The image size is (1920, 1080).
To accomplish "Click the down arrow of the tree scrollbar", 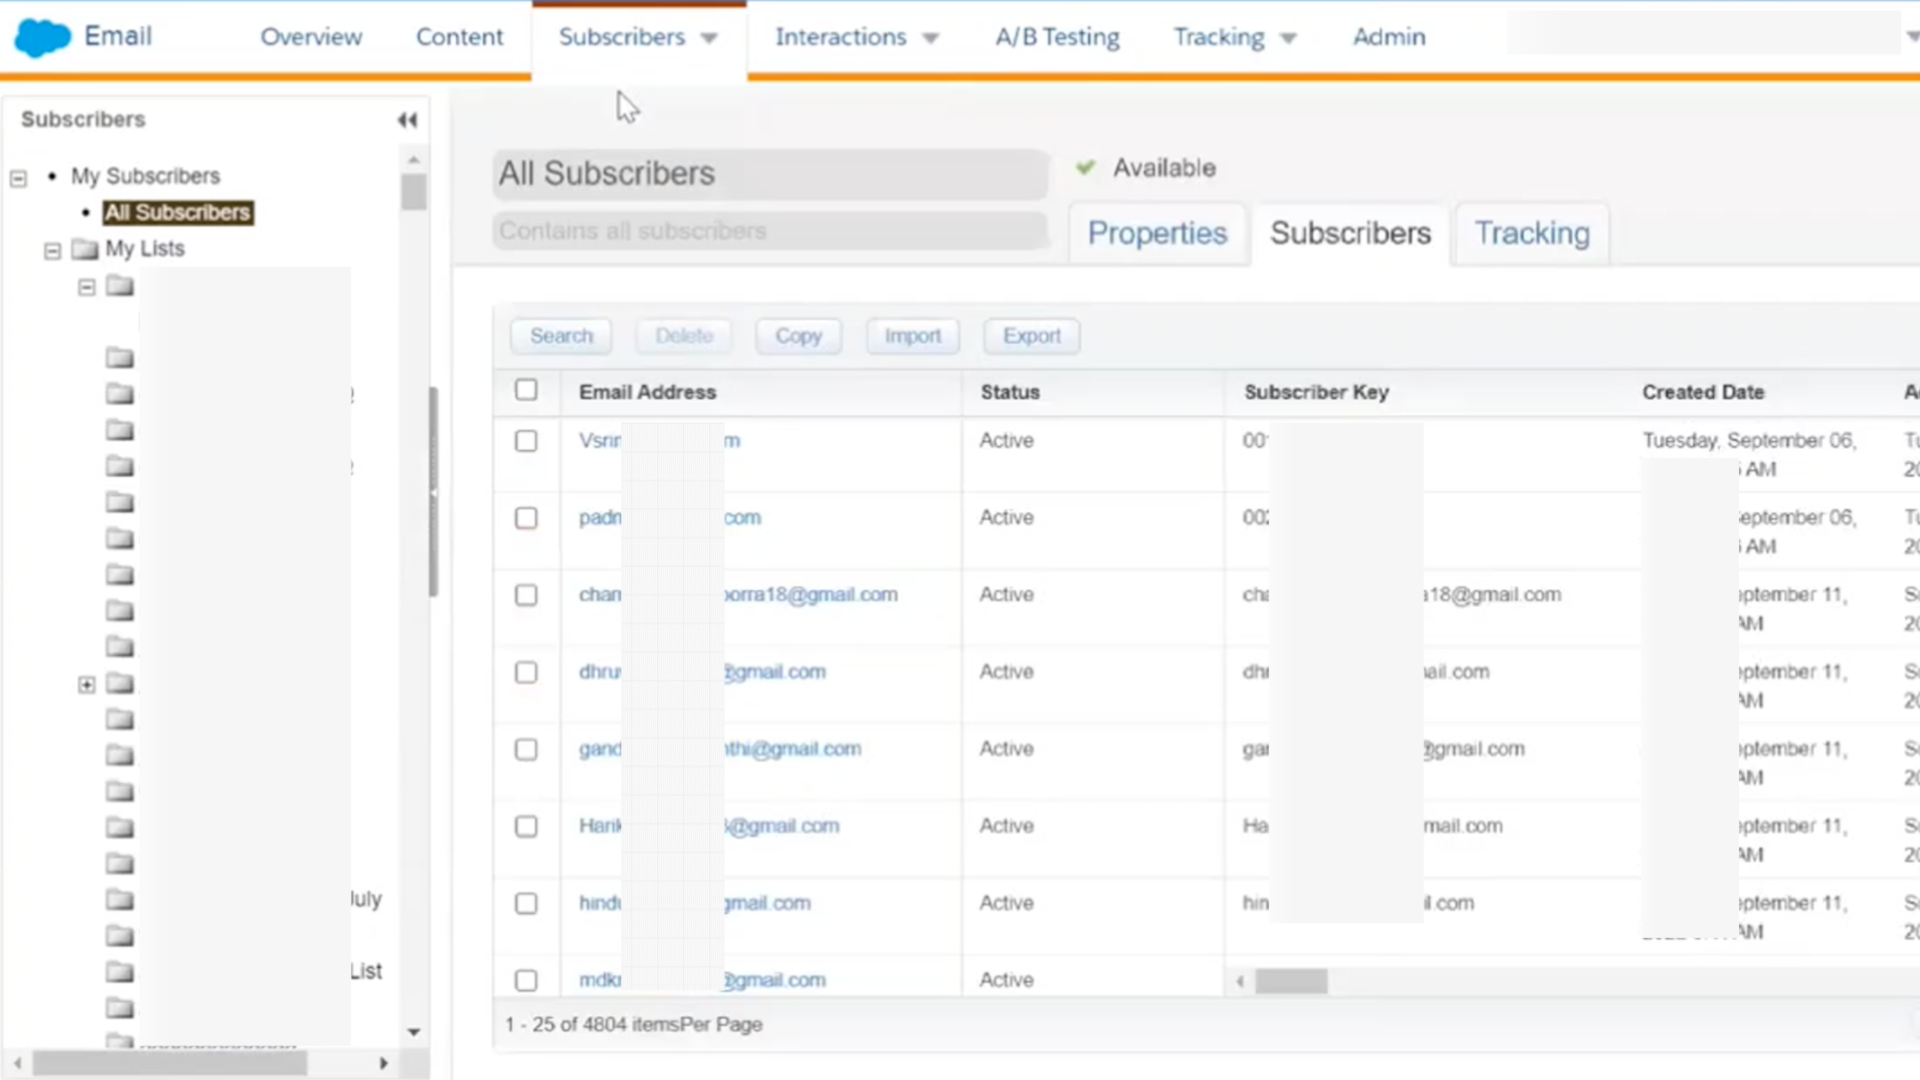I will coord(414,1032).
